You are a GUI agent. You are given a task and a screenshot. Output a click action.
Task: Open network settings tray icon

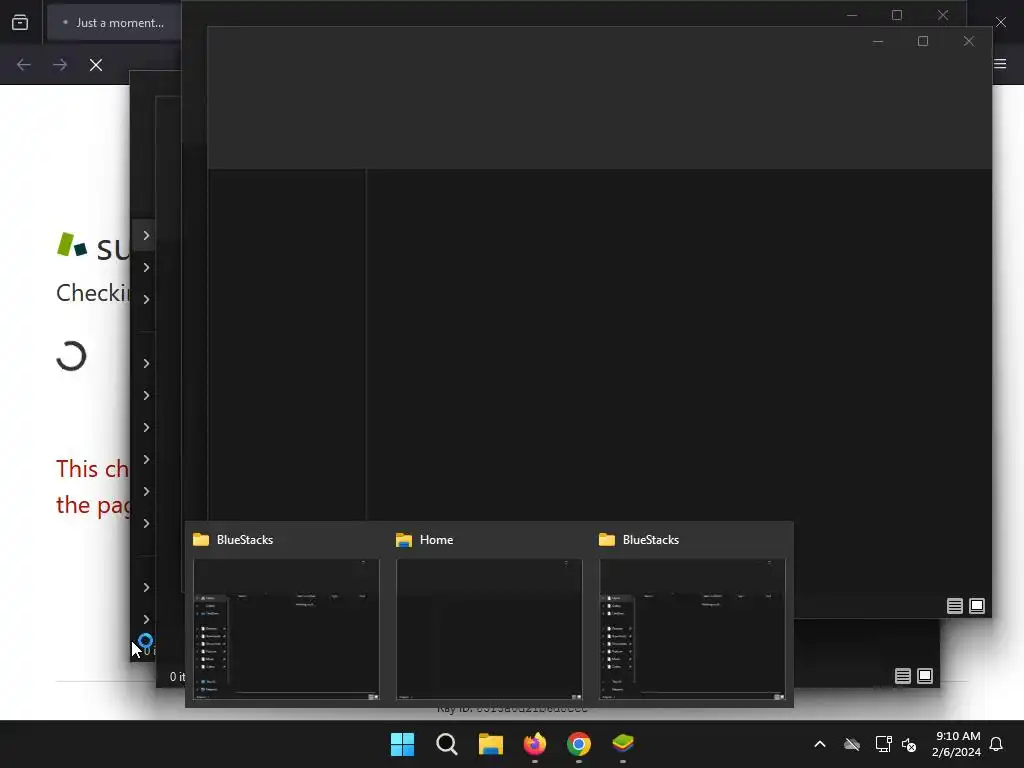(x=883, y=744)
